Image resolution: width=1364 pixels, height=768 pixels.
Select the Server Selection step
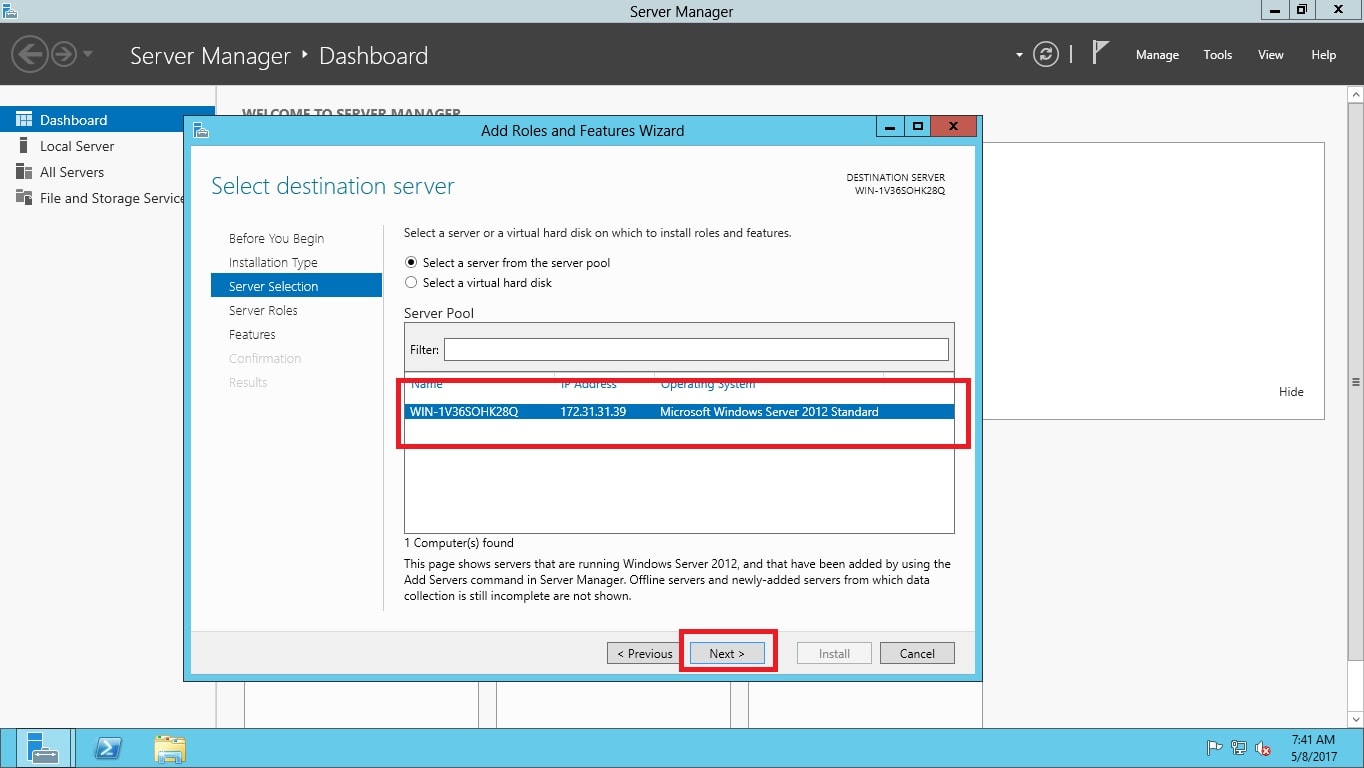297,286
